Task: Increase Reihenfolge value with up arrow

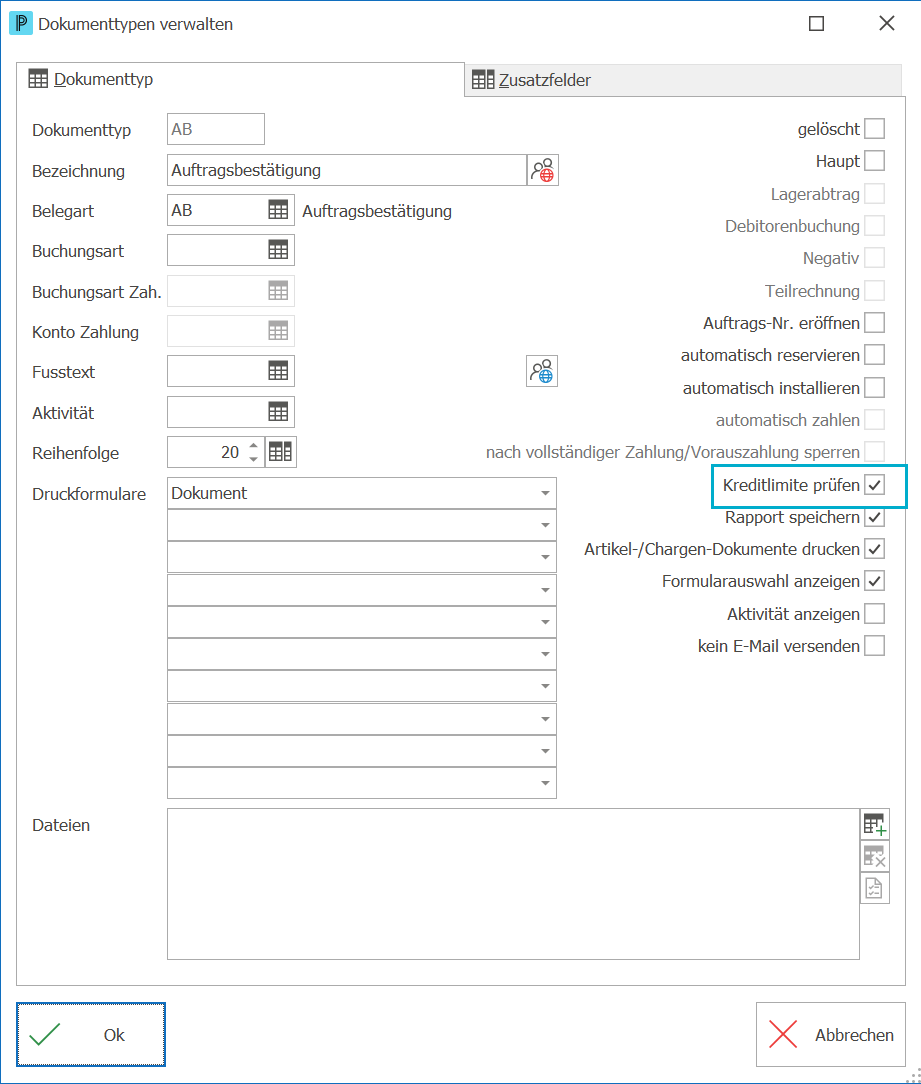Action: [254, 446]
